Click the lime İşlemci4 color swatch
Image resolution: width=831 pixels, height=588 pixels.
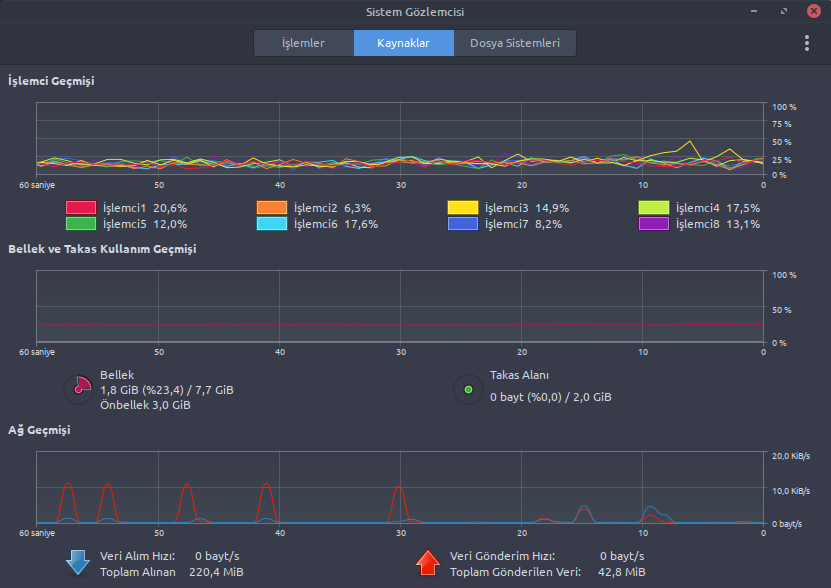pyautogui.click(x=653, y=207)
